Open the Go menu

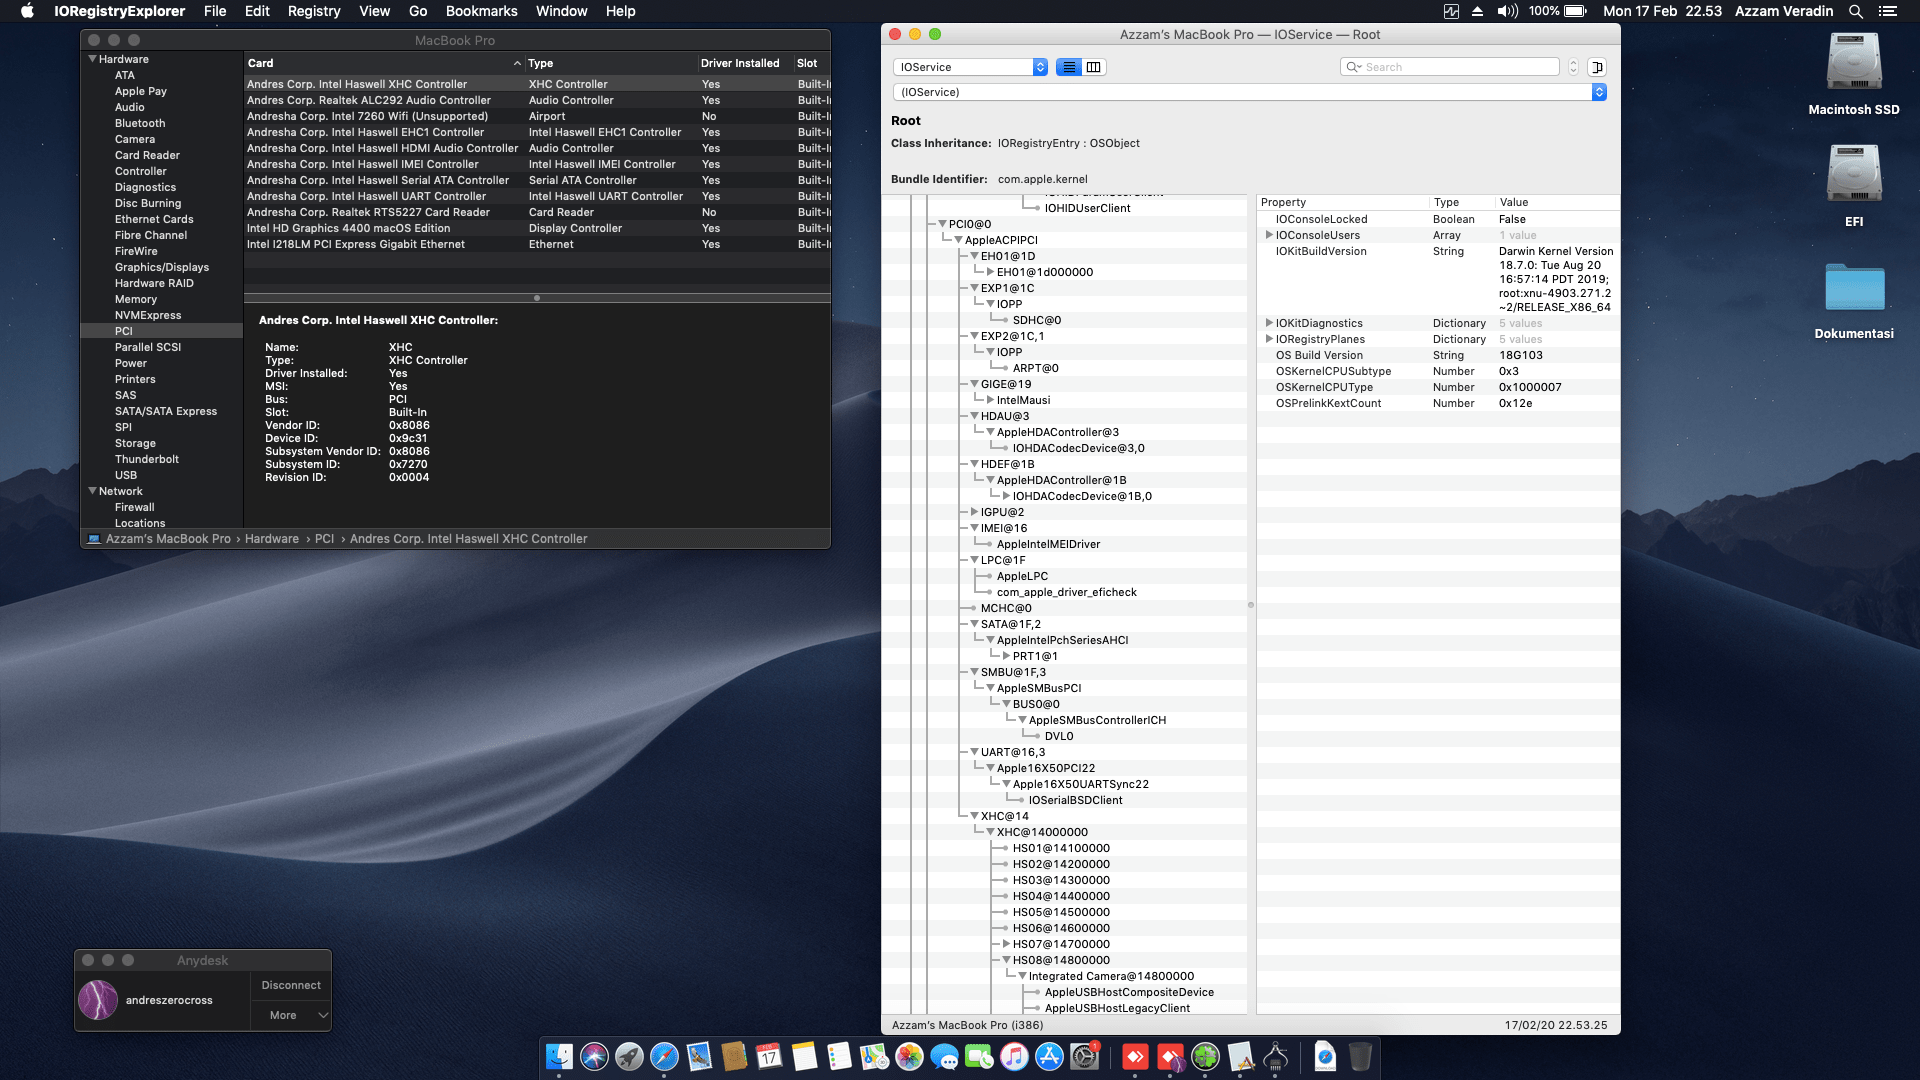pyautogui.click(x=418, y=11)
